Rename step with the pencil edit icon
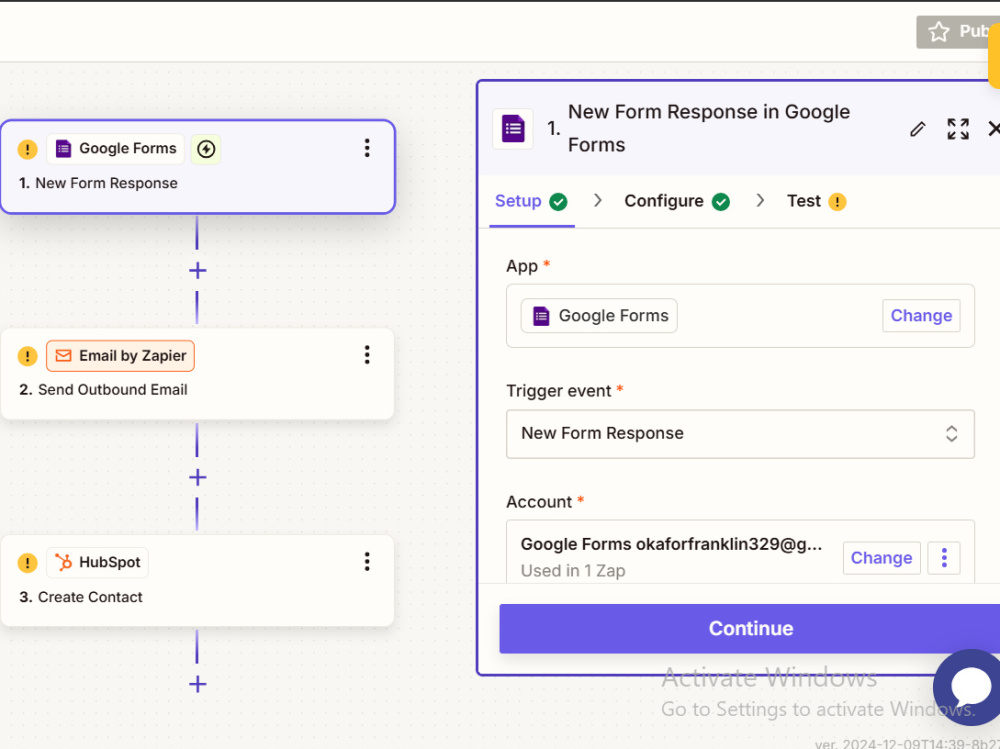 click(x=918, y=129)
